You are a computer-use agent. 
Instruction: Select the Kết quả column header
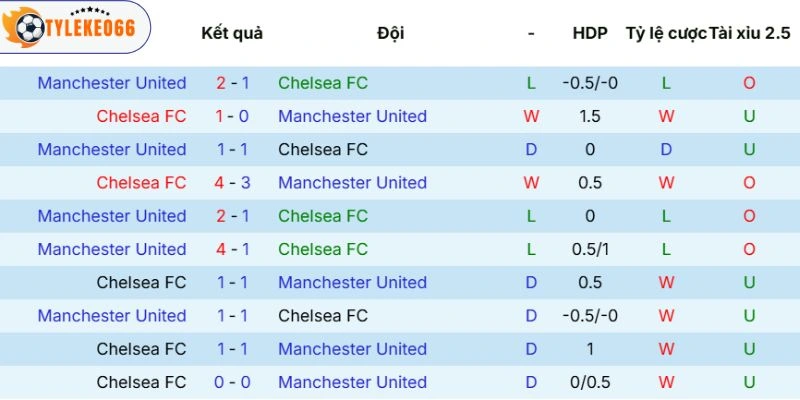[x=232, y=33]
